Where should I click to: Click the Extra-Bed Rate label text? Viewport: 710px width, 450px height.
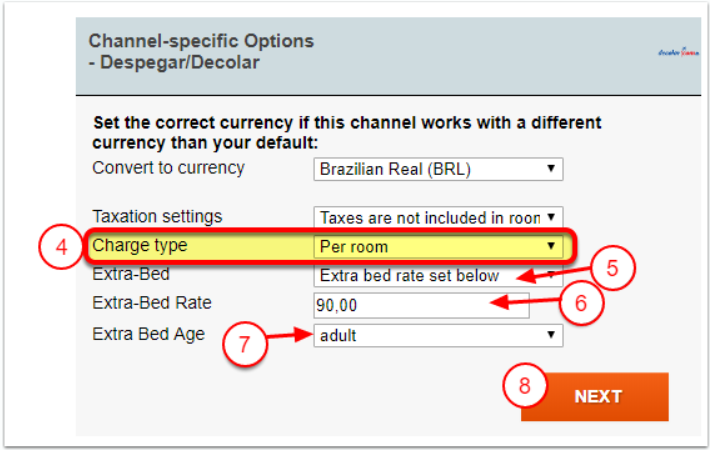152,303
